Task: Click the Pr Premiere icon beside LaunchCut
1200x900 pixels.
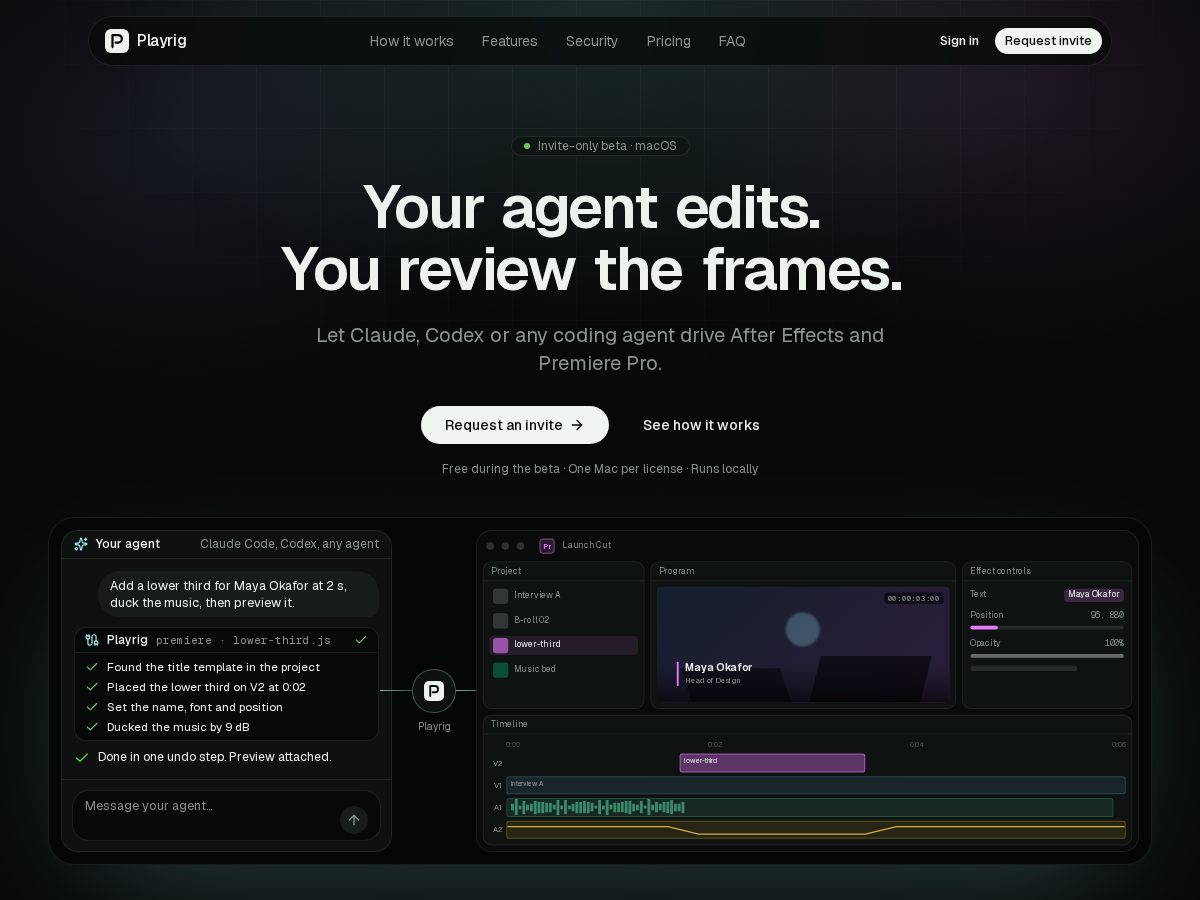Action: click(x=547, y=546)
